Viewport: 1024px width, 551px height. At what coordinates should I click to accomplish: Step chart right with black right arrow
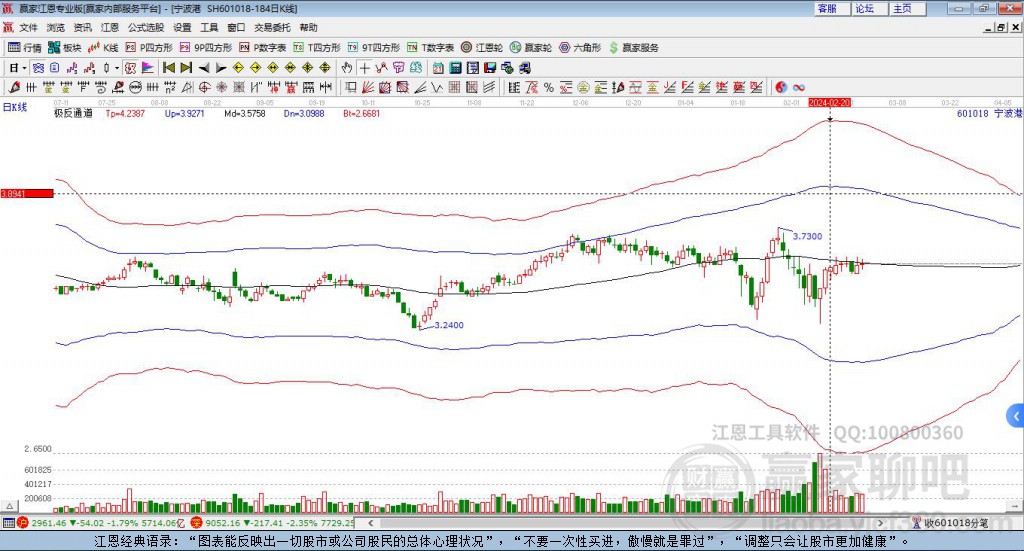coord(221,68)
